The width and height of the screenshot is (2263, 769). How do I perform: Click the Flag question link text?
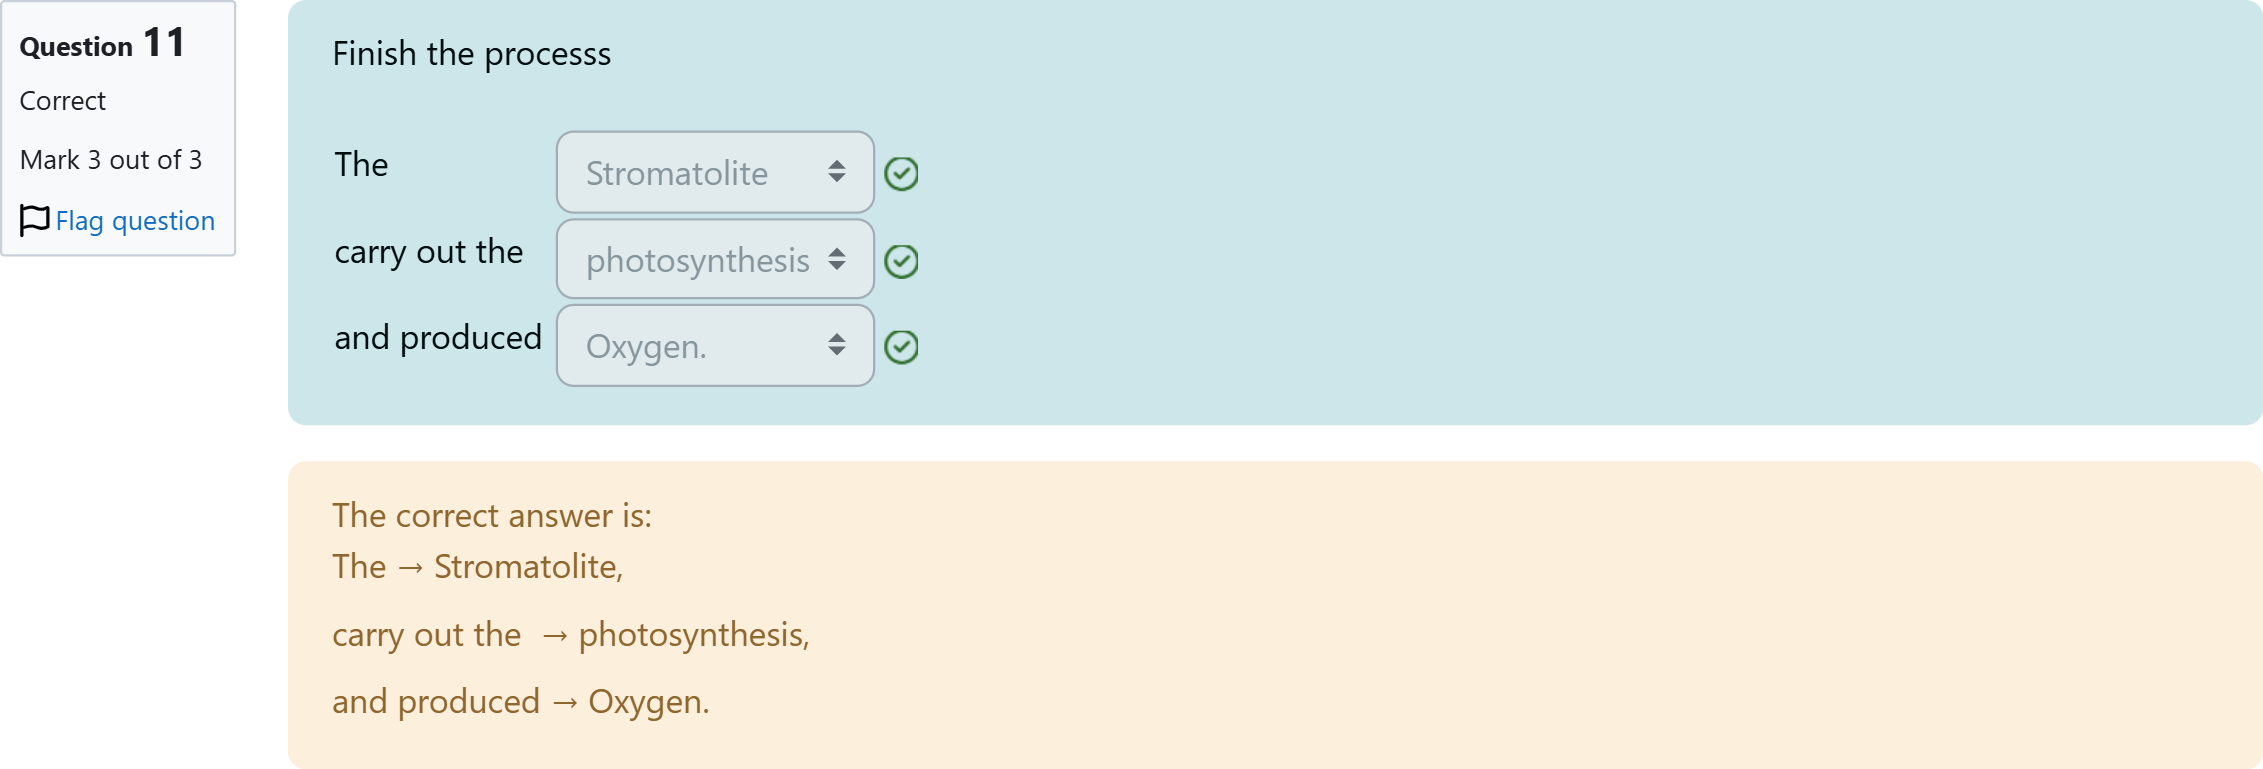(x=135, y=221)
